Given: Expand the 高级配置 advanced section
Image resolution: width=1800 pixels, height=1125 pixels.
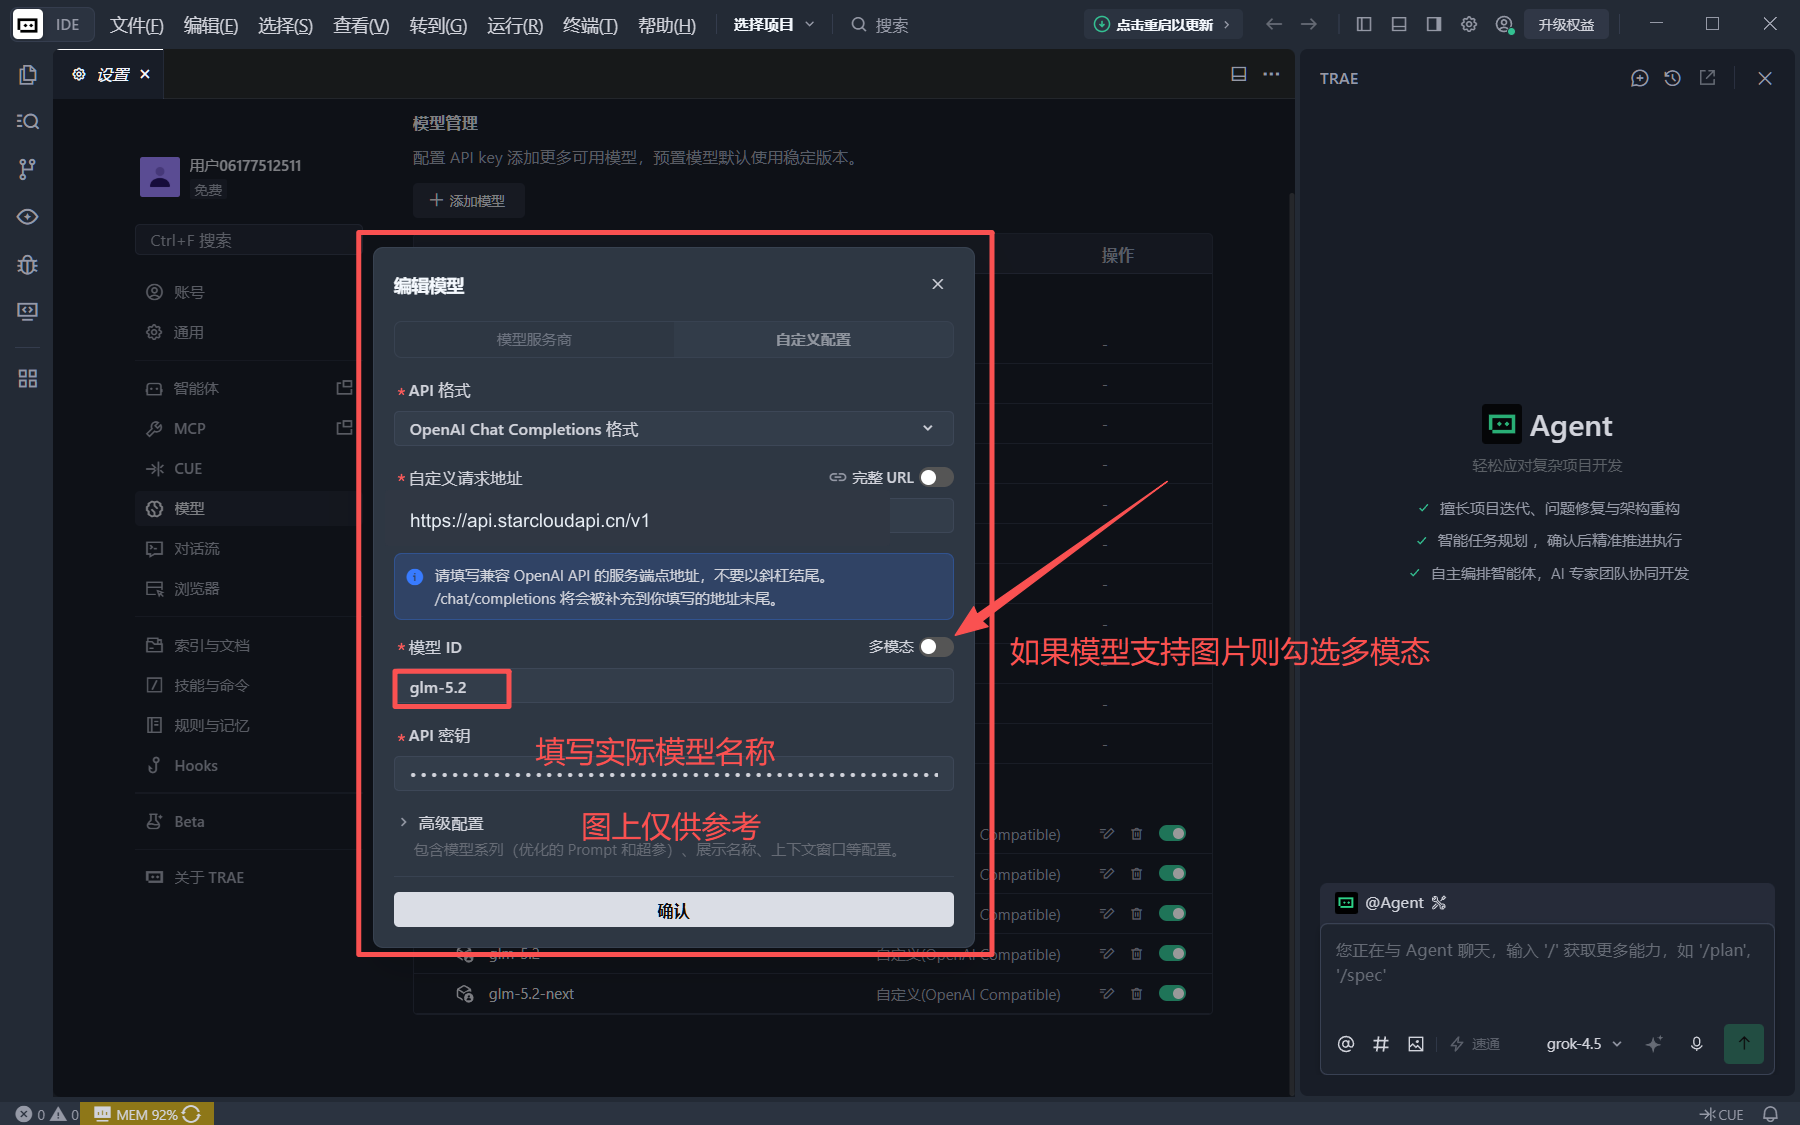Looking at the screenshot, I should [x=441, y=823].
